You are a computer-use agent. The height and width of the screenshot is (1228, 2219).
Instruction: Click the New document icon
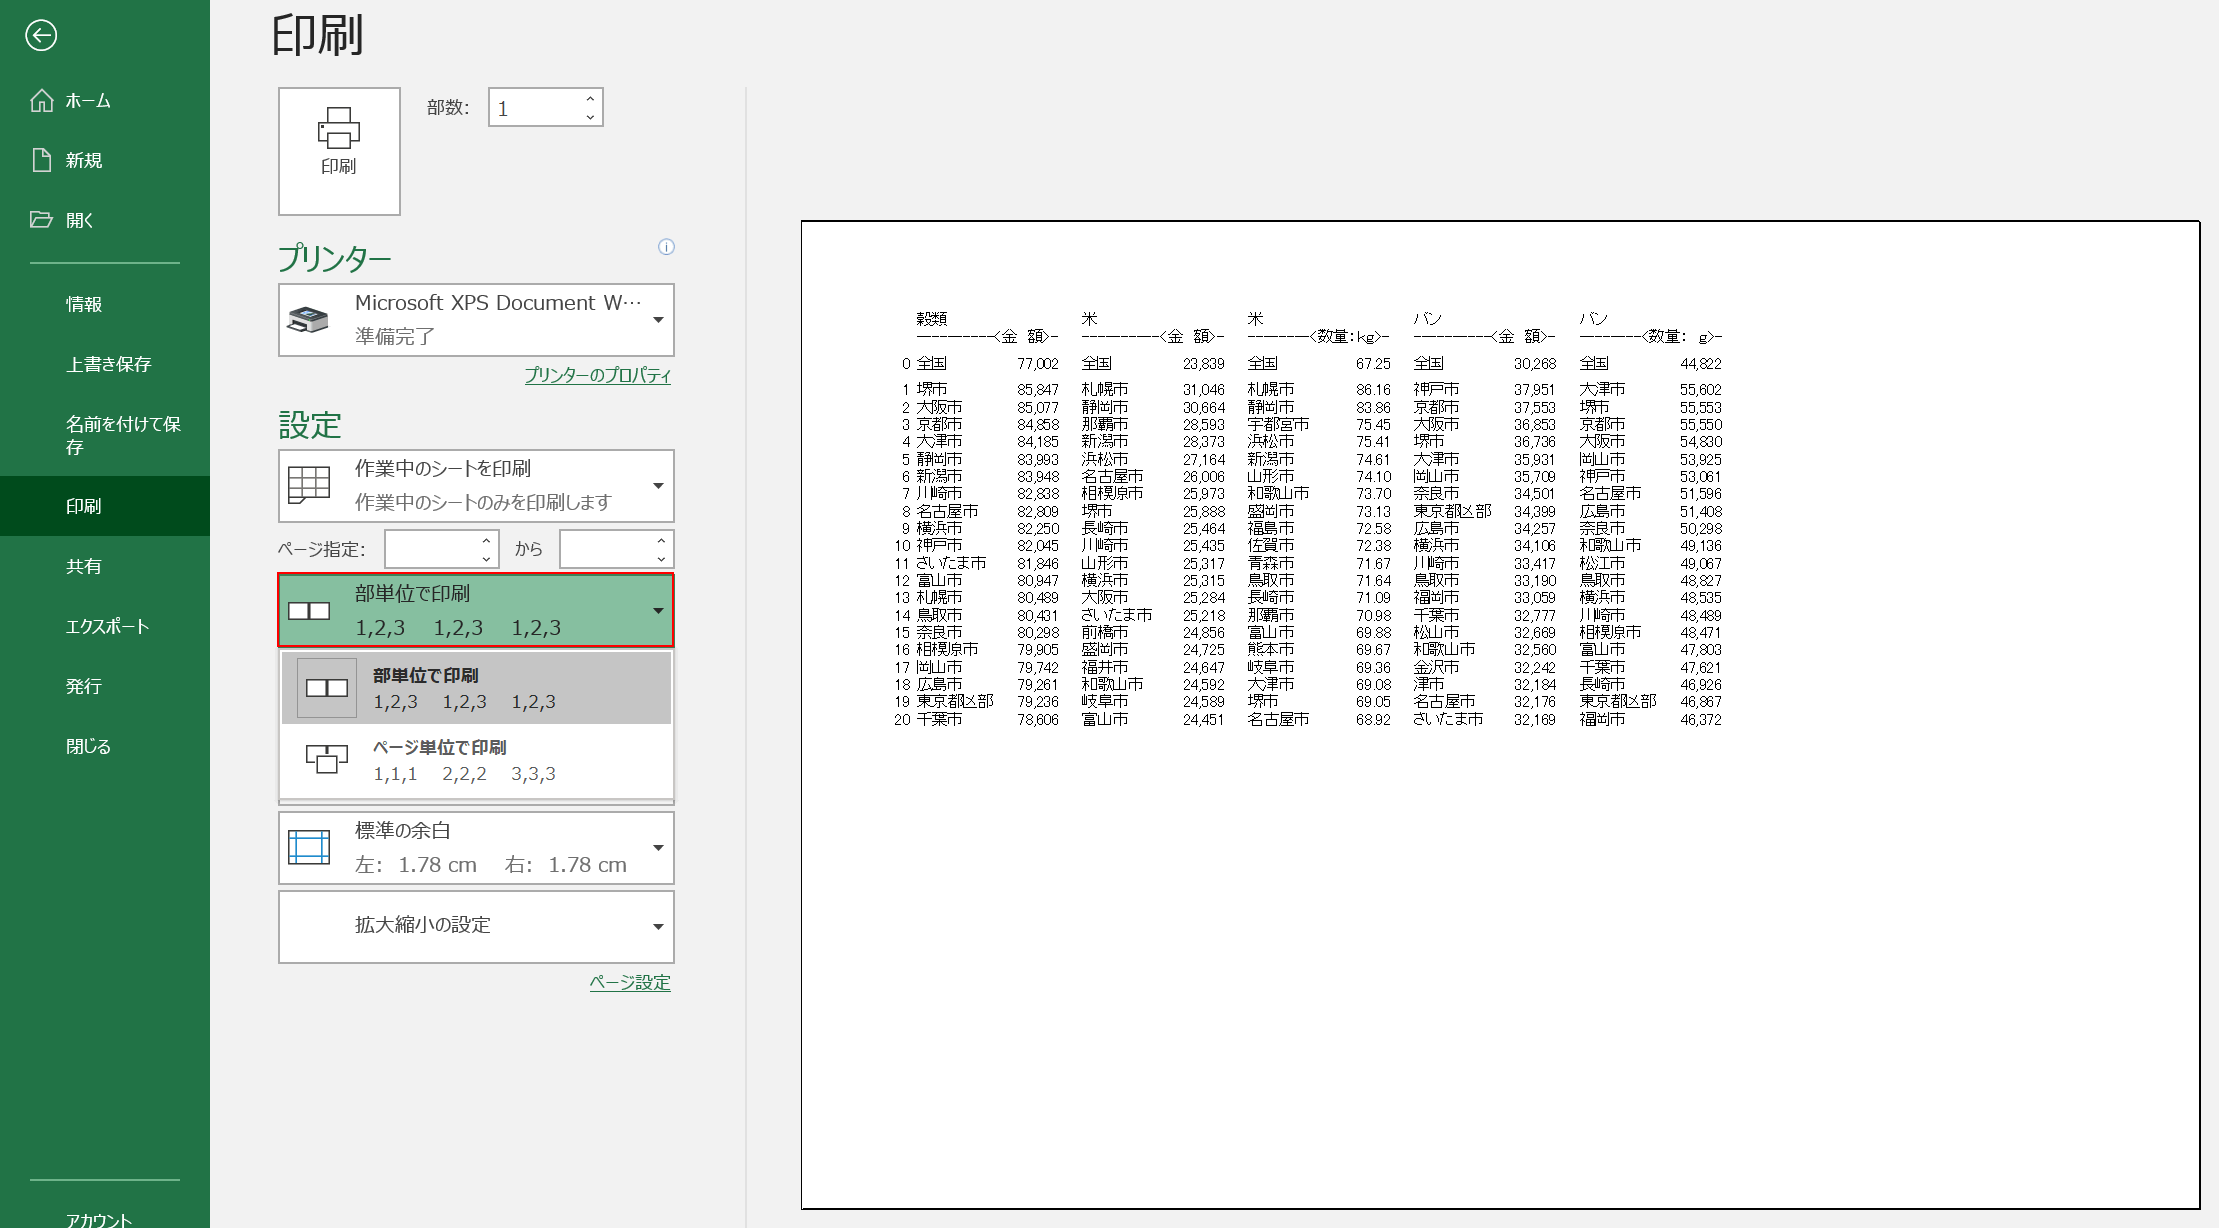[x=42, y=160]
